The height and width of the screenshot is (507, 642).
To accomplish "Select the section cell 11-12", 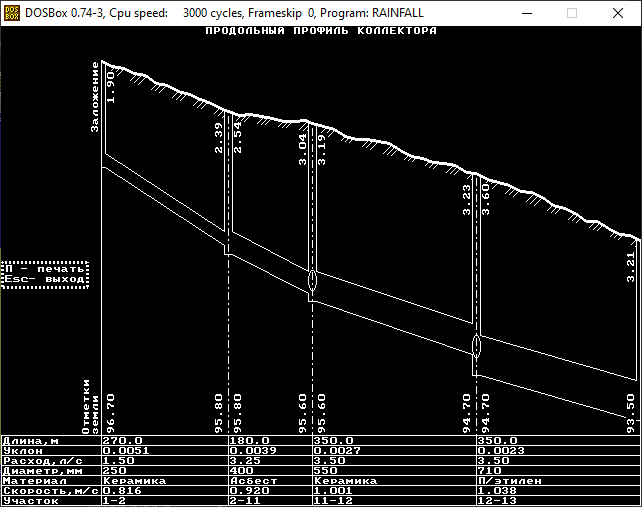I will pos(334,501).
